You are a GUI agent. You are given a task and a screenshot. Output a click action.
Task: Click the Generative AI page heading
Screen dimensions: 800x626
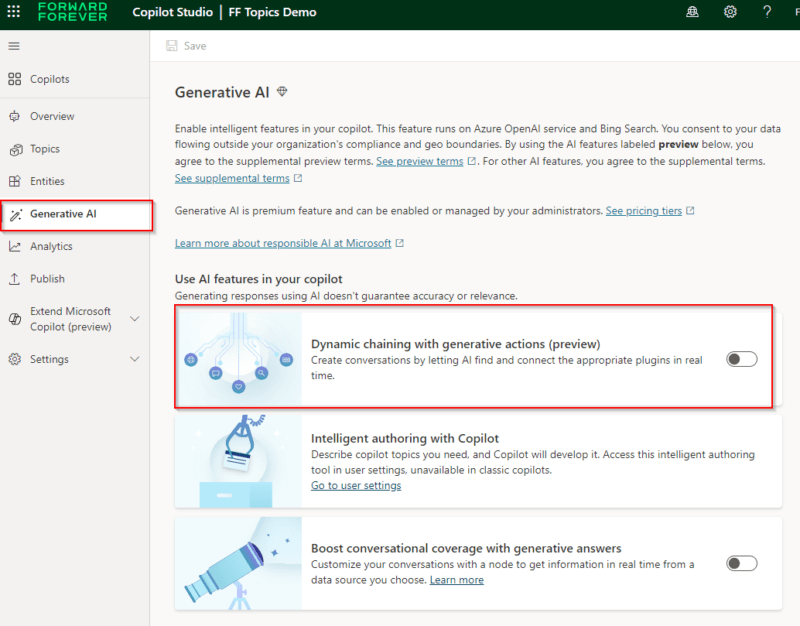[x=222, y=92]
